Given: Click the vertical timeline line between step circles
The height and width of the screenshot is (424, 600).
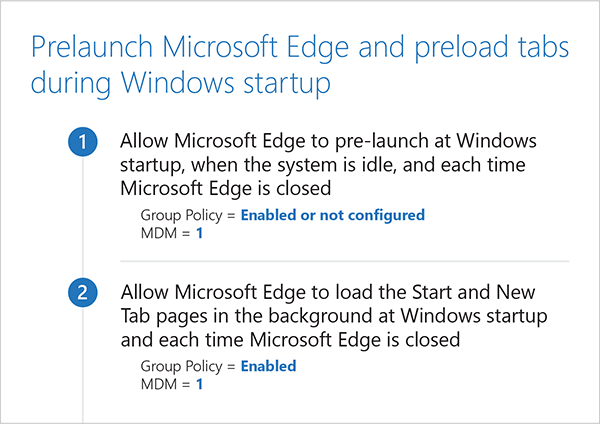Looking at the screenshot, I should [82, 220].
